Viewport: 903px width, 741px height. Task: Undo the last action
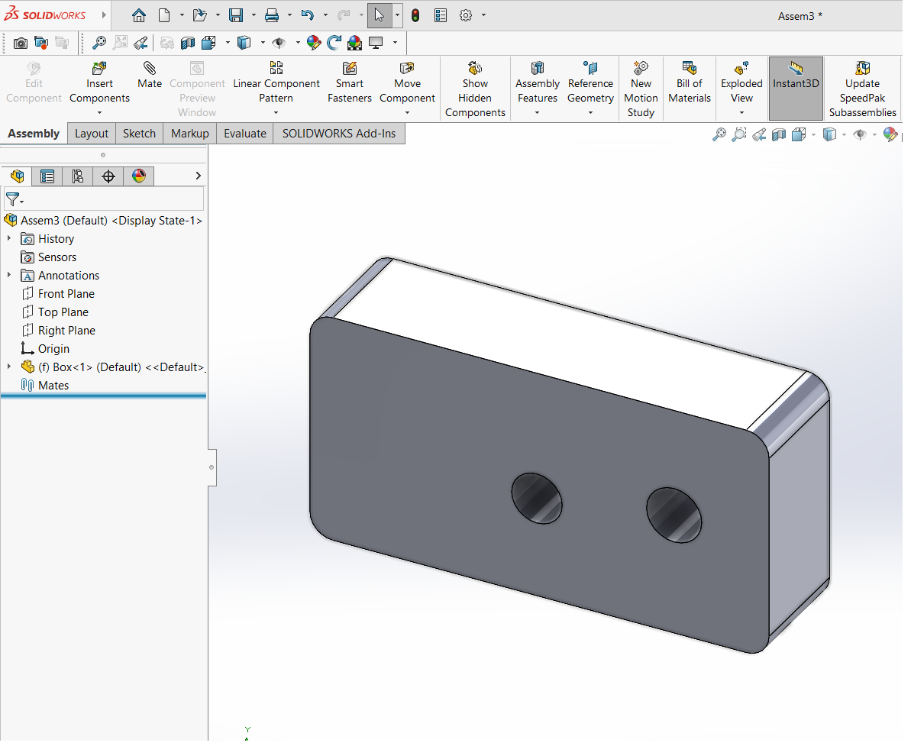point(308,16)
